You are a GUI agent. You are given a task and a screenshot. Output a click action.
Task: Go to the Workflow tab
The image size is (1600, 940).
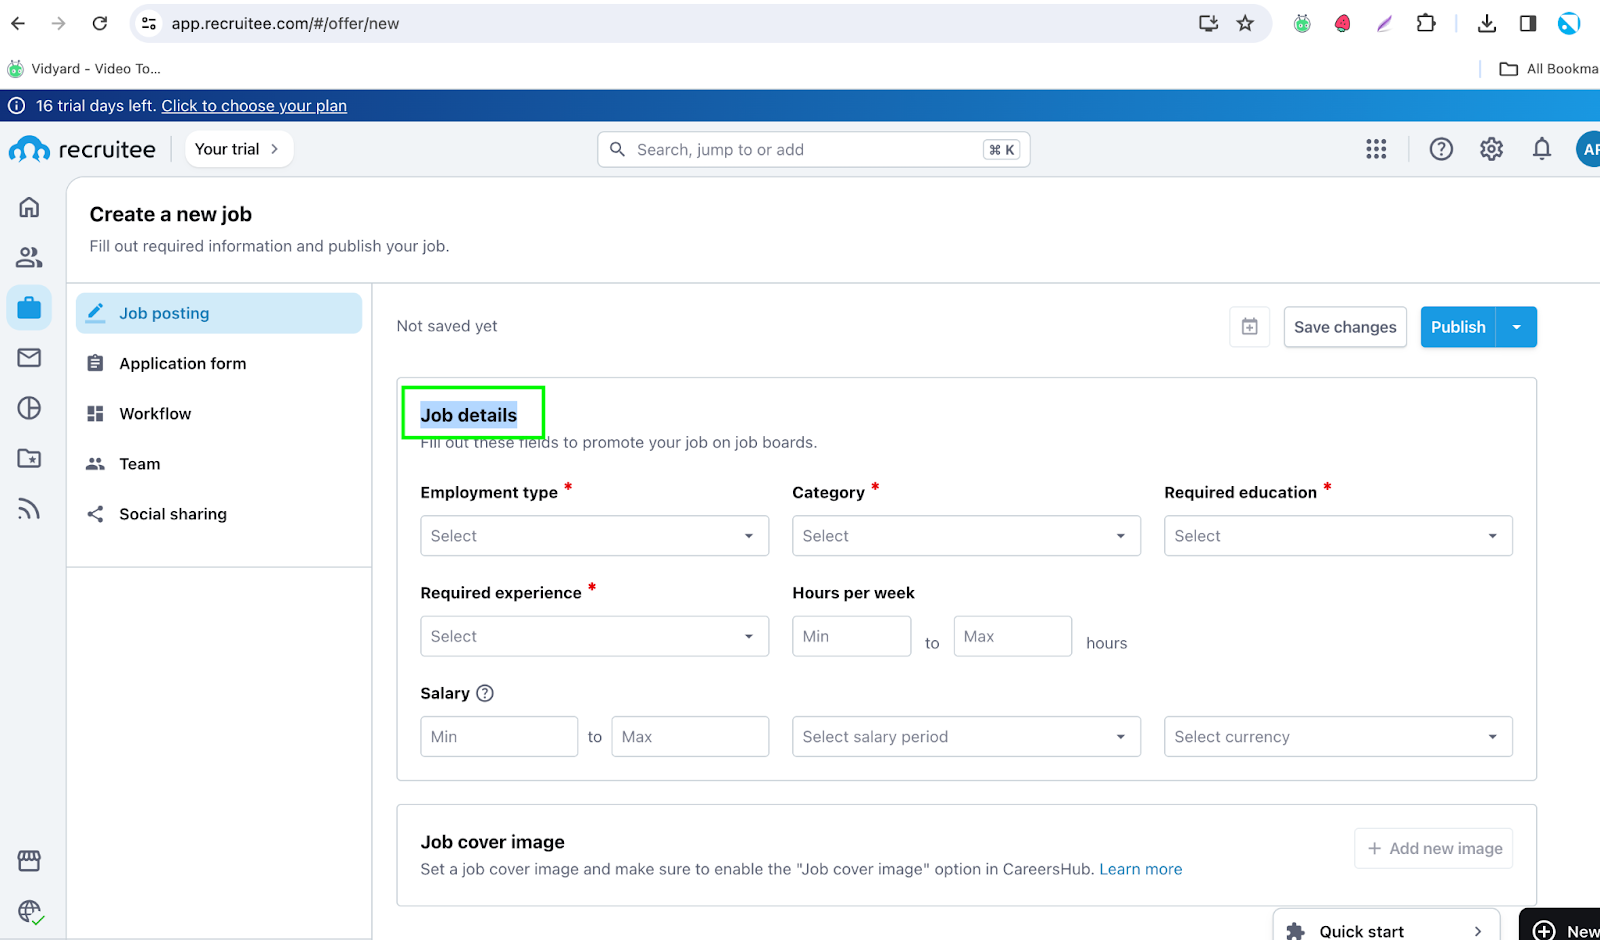pos(155,414)
